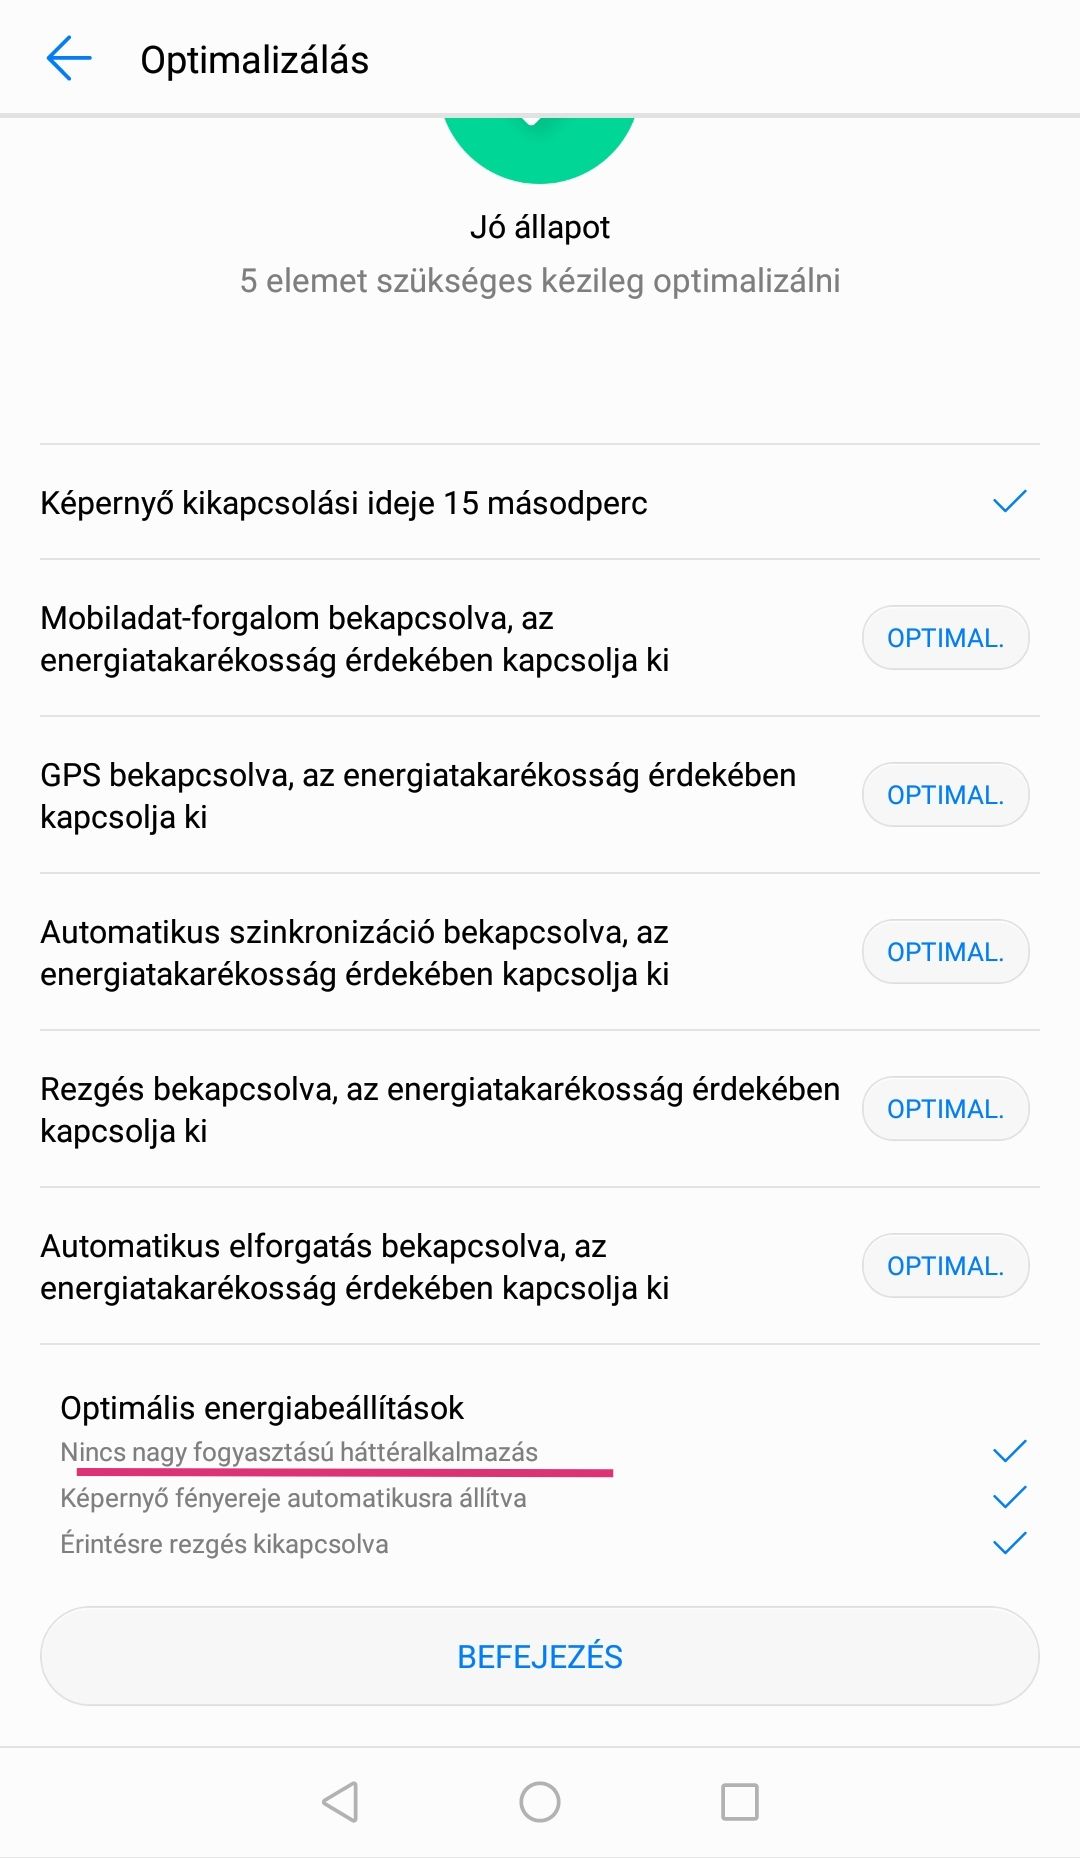Screen dimensions: 1080x1858
Task: Optimize the Mobiladat-forgalom setting
Action: [x=945, y=638]
